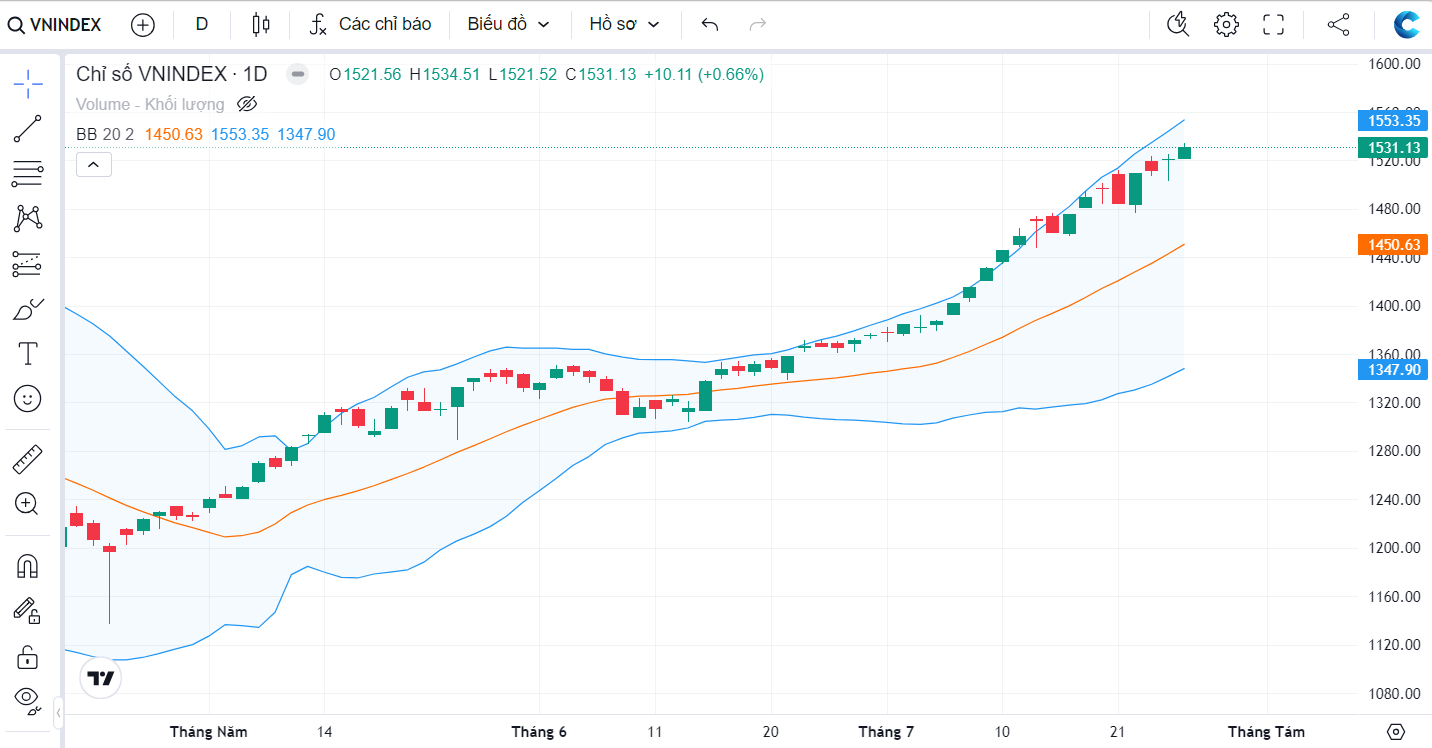
Task: Click the BB basis value 1450.63 in legend
Action: pyautogui.click(x=174, y=134)
